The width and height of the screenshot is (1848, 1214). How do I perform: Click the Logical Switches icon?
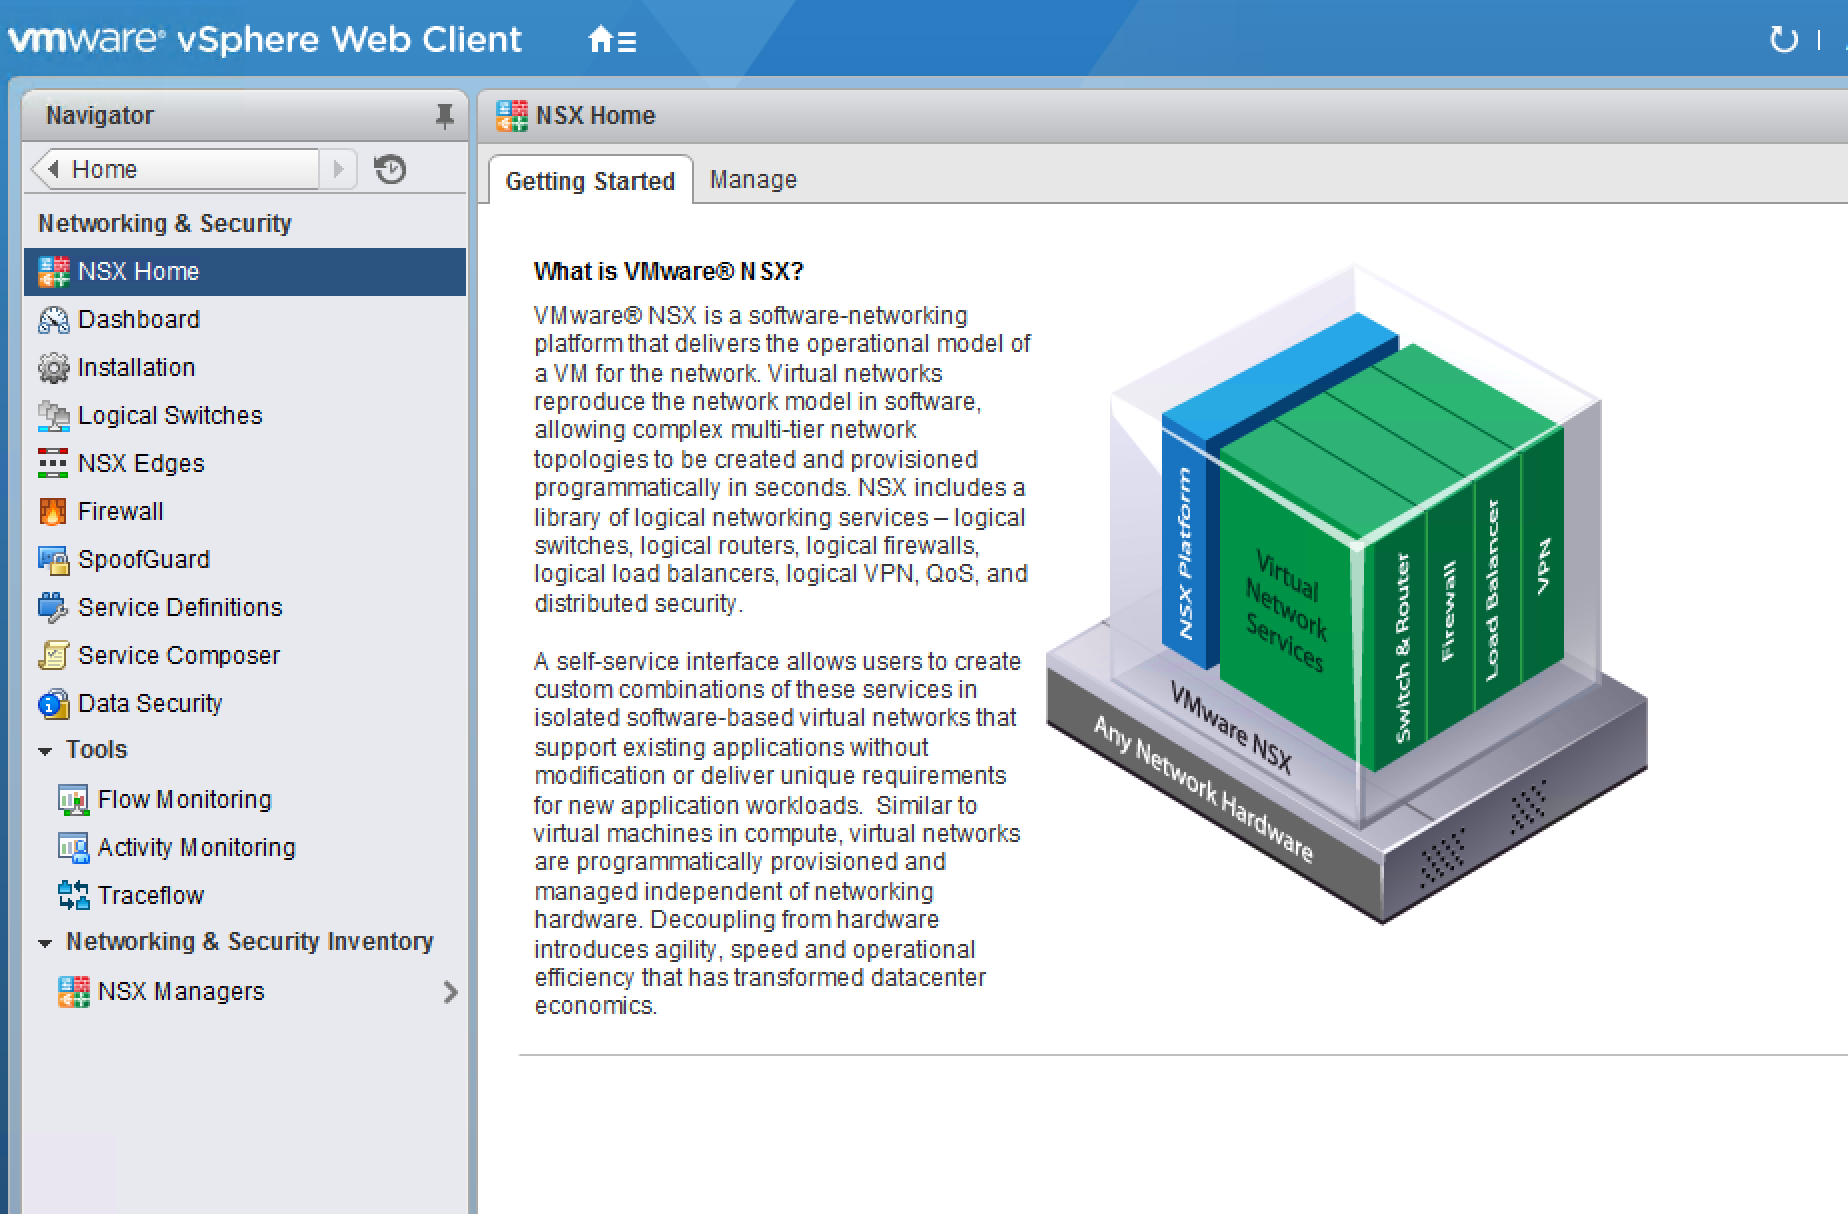pos(54,415)
